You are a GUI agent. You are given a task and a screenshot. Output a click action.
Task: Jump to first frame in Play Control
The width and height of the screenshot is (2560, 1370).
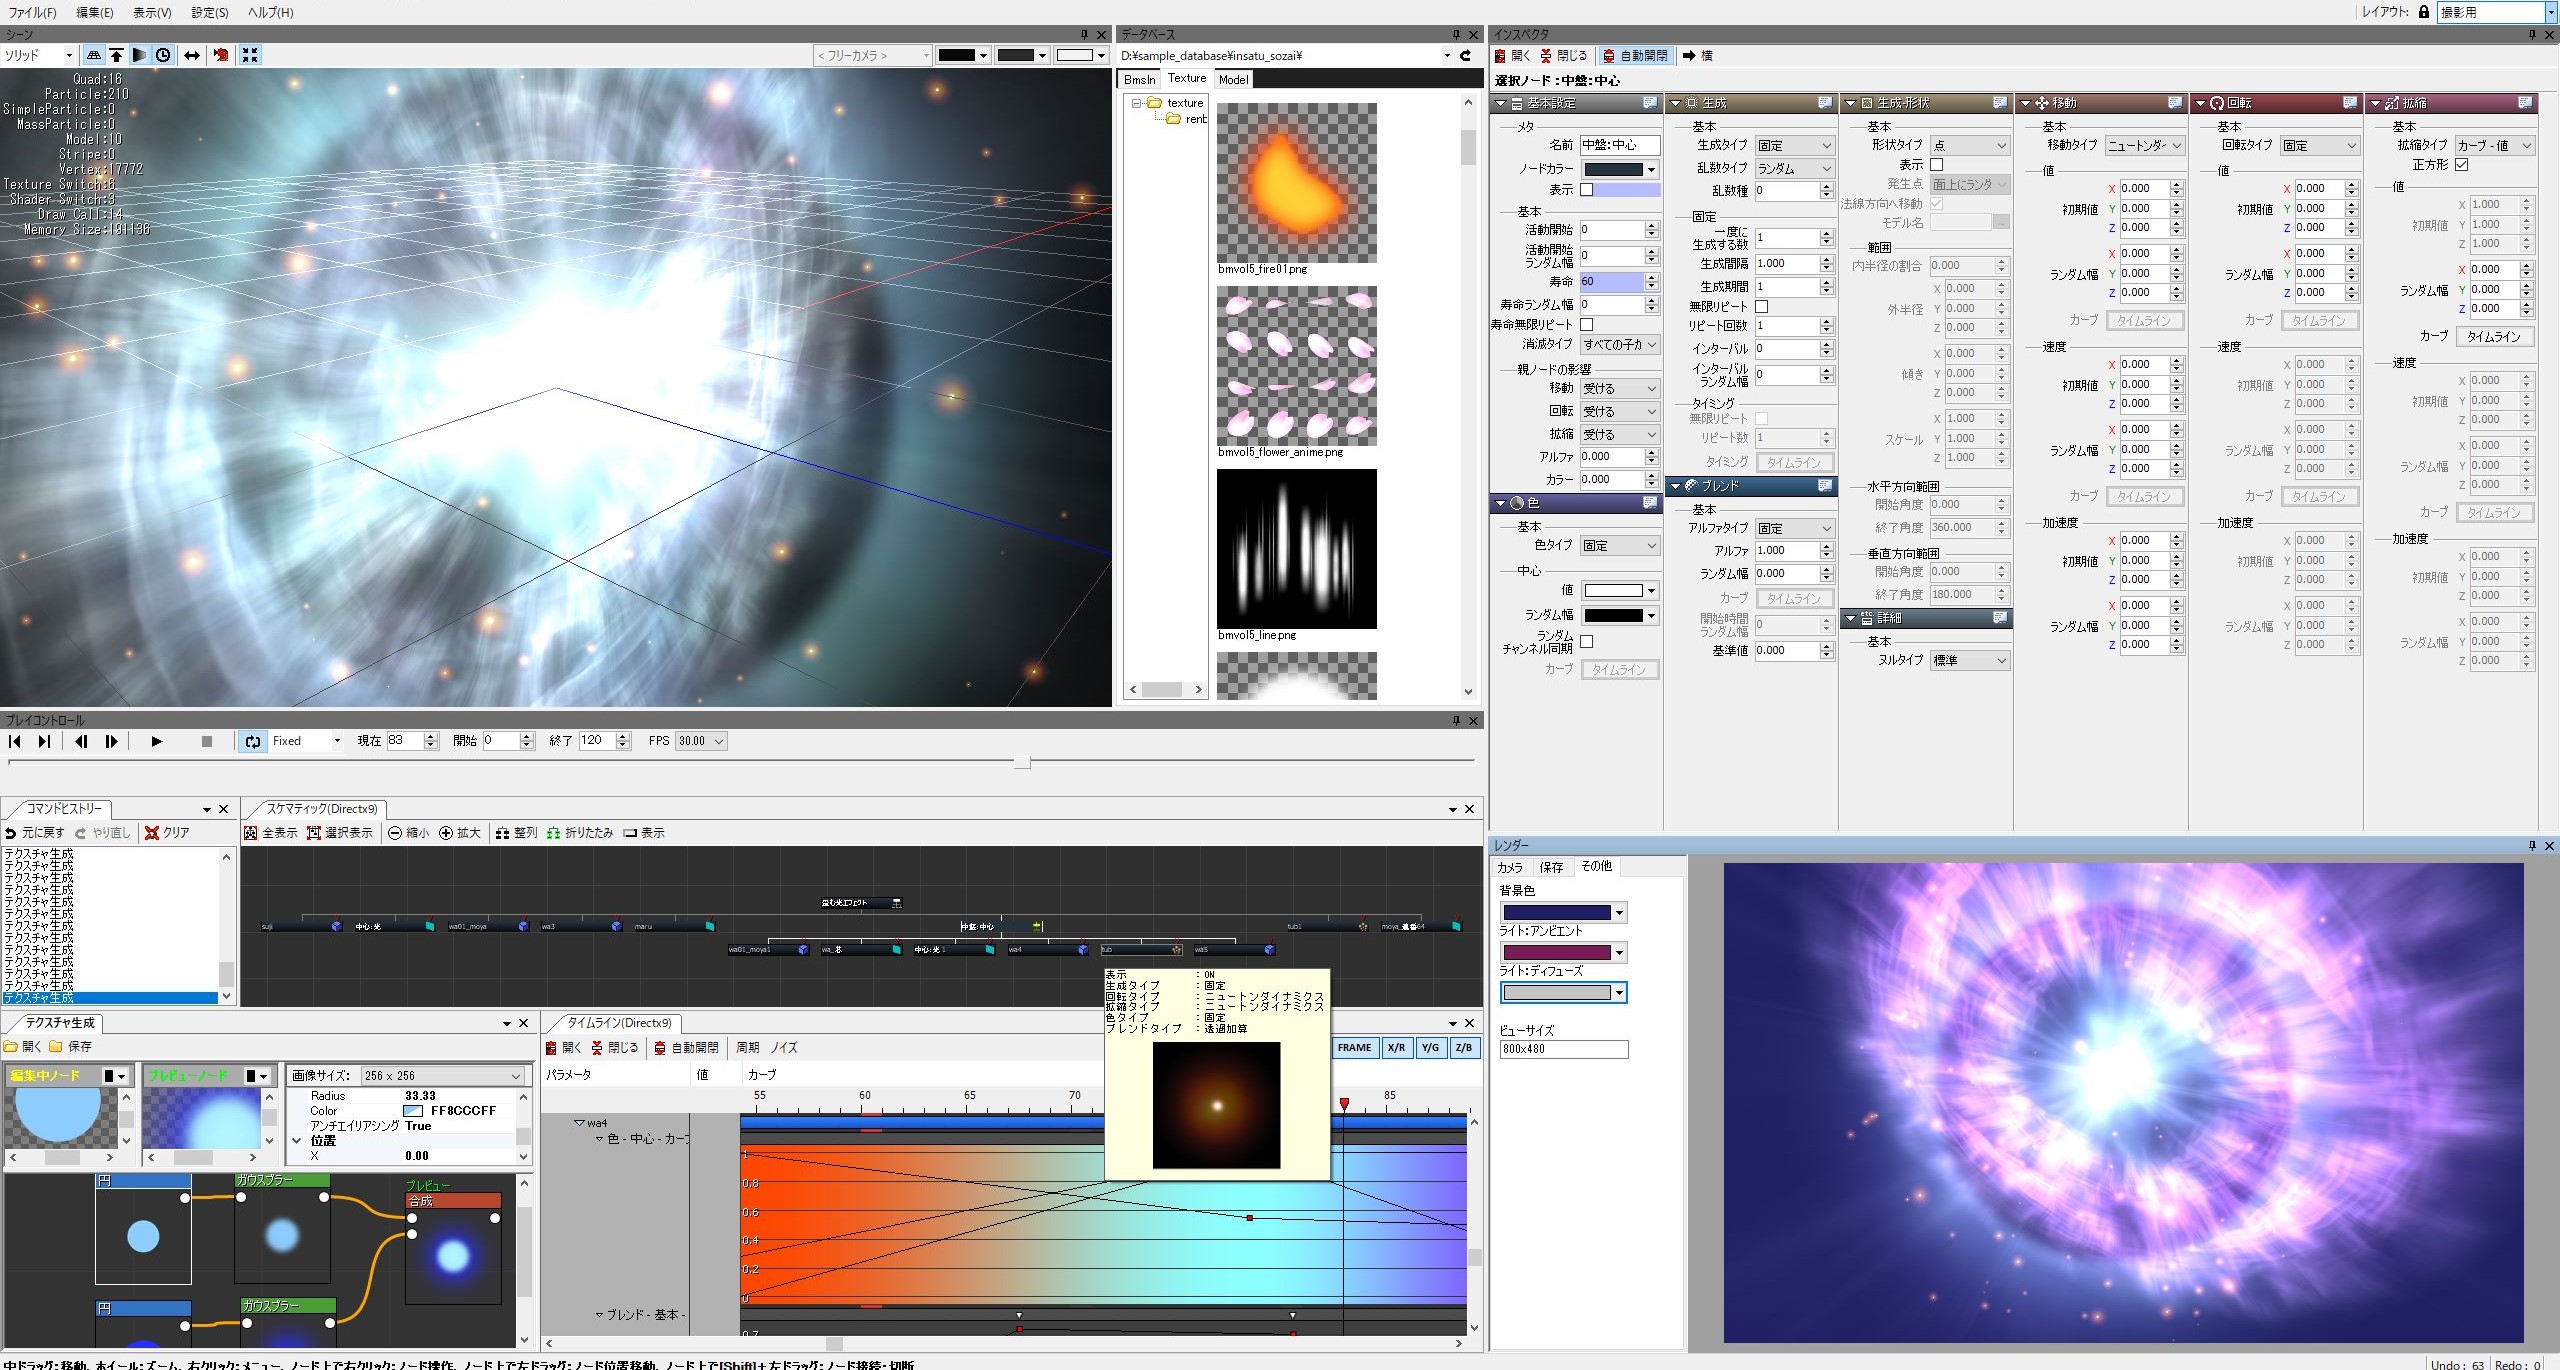pos(15,741)
